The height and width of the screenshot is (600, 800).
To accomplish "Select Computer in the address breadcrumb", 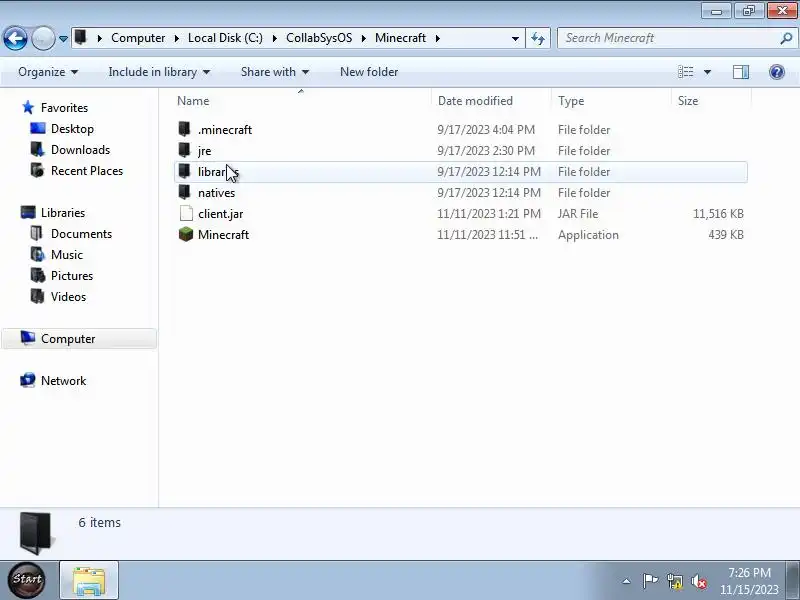I will point(138,38).
